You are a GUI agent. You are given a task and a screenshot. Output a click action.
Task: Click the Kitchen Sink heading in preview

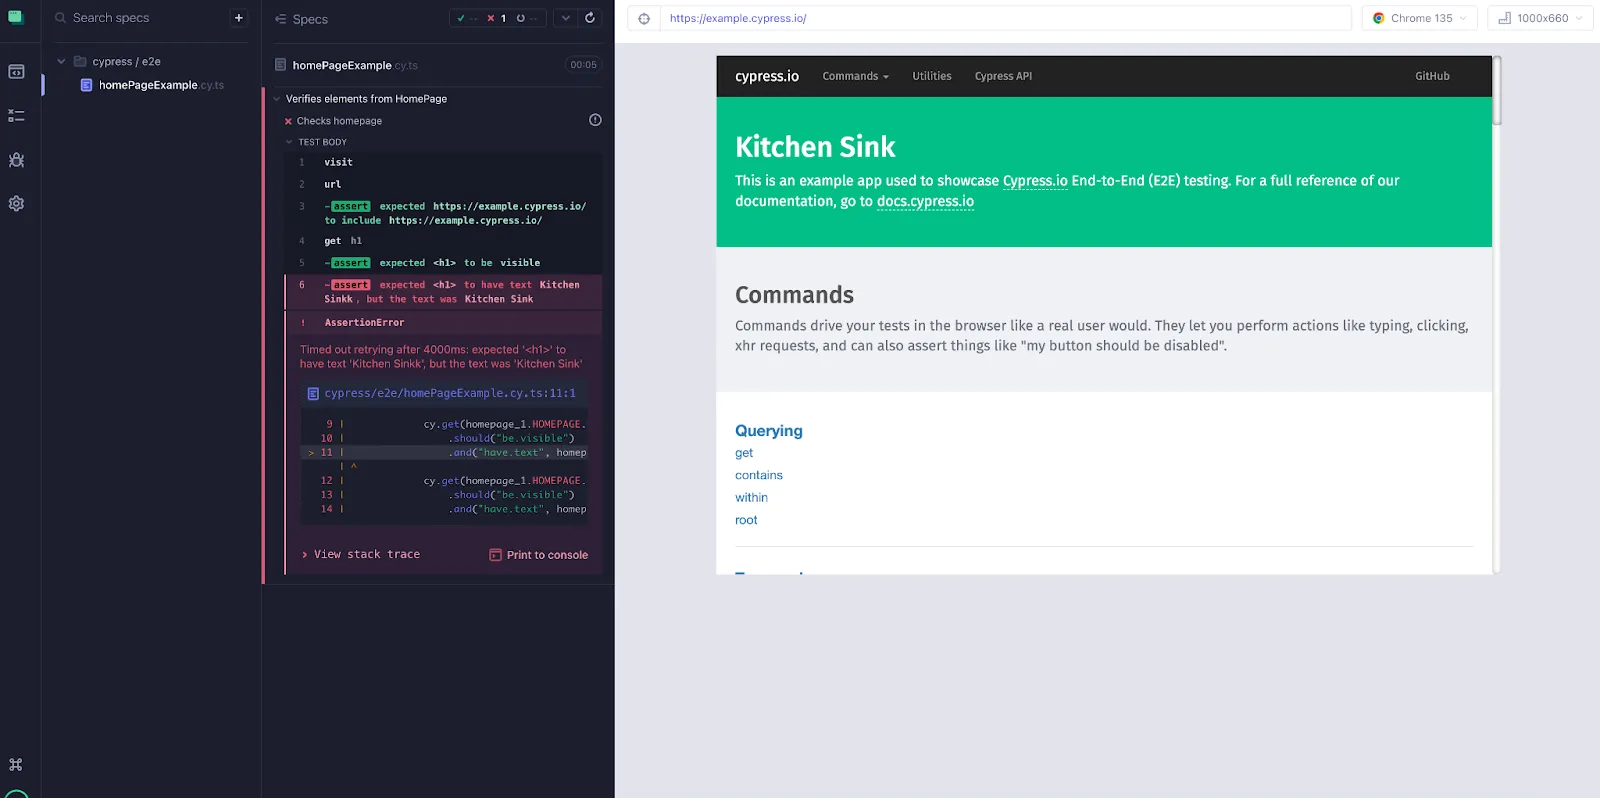[815, 147]
